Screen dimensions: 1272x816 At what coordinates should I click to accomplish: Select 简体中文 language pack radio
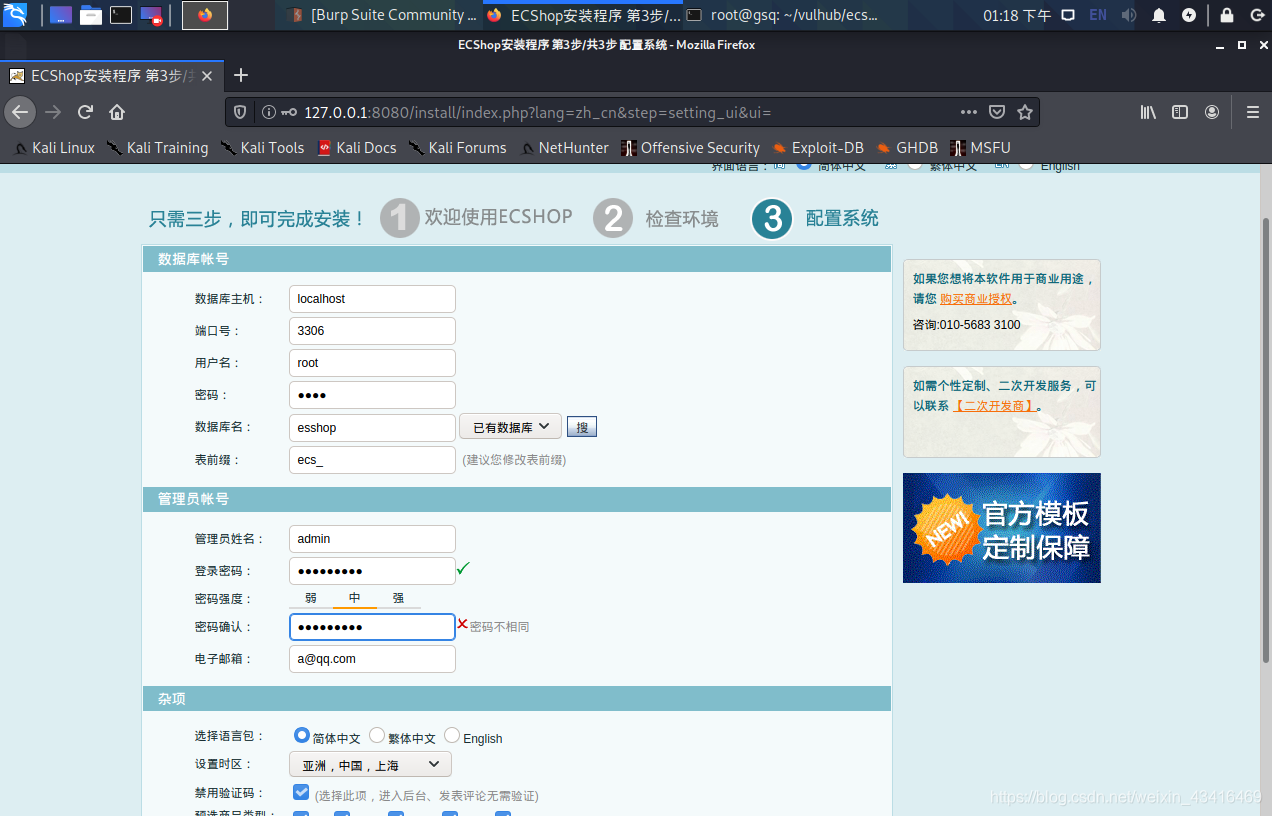click(302, 735)
